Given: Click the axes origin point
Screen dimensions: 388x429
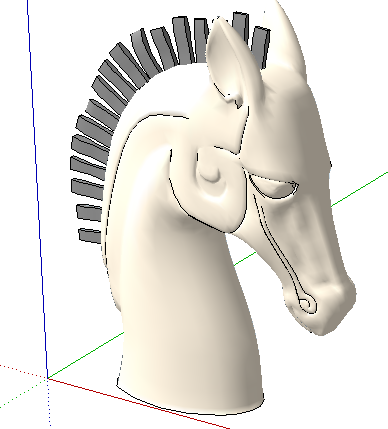Looking at the screenshot, I should click(48, 378).
